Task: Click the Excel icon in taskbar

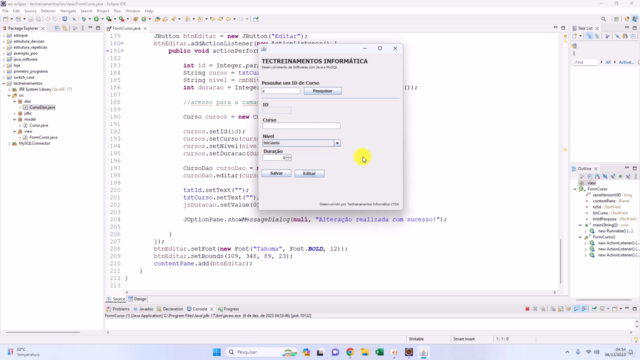Action: coord(380,352)
